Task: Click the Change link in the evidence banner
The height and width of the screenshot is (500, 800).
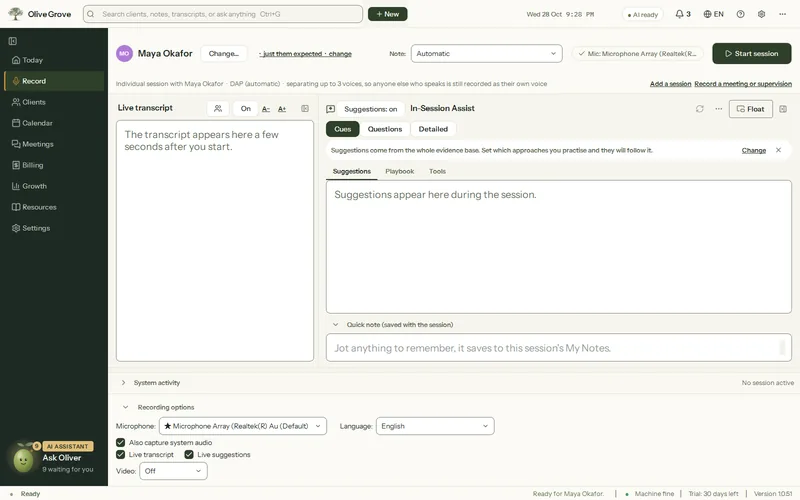Action: pyautogui.click(x=754, y=151)
